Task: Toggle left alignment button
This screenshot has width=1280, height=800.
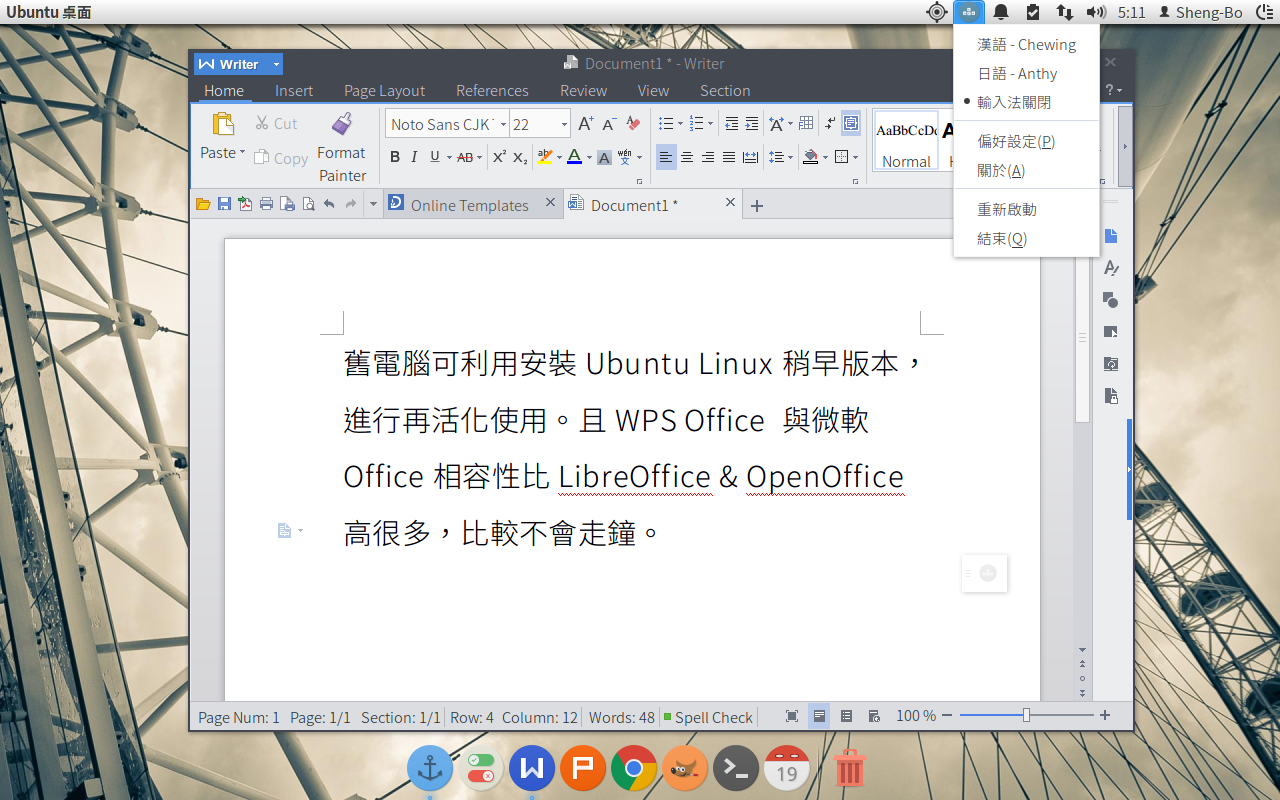Action: (666, 157)
